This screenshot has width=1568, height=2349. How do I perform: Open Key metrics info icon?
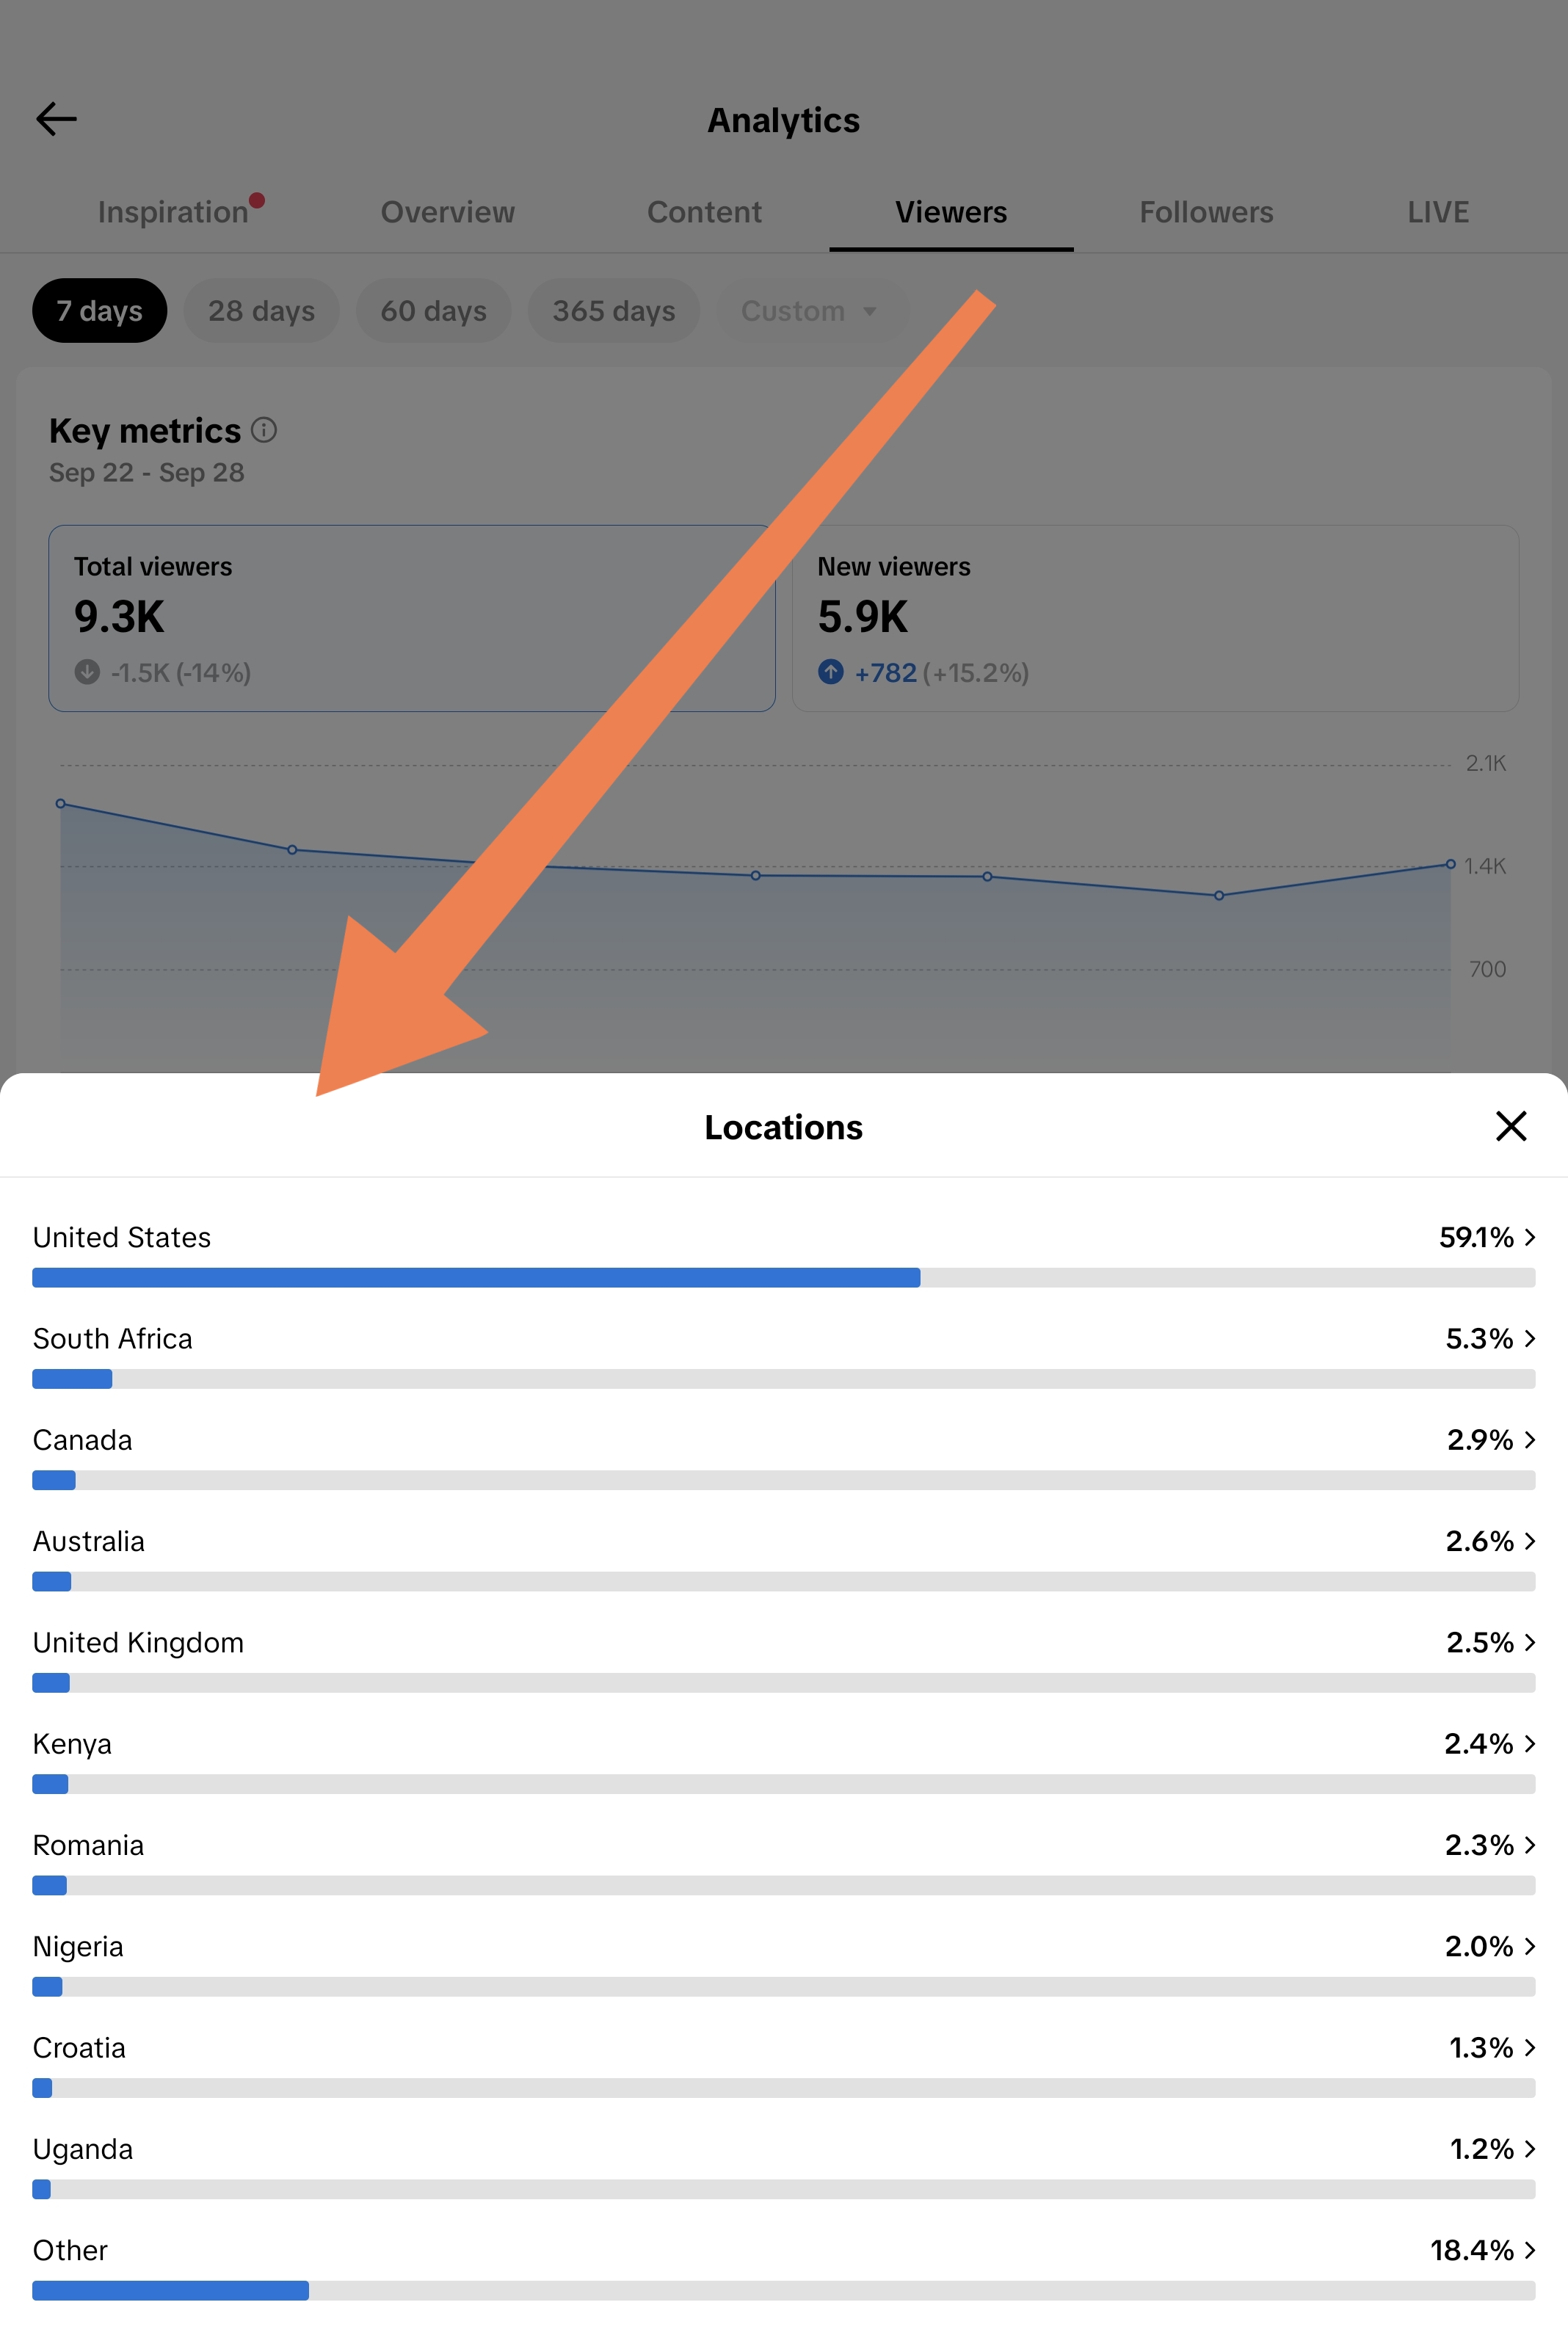point(264,430)
